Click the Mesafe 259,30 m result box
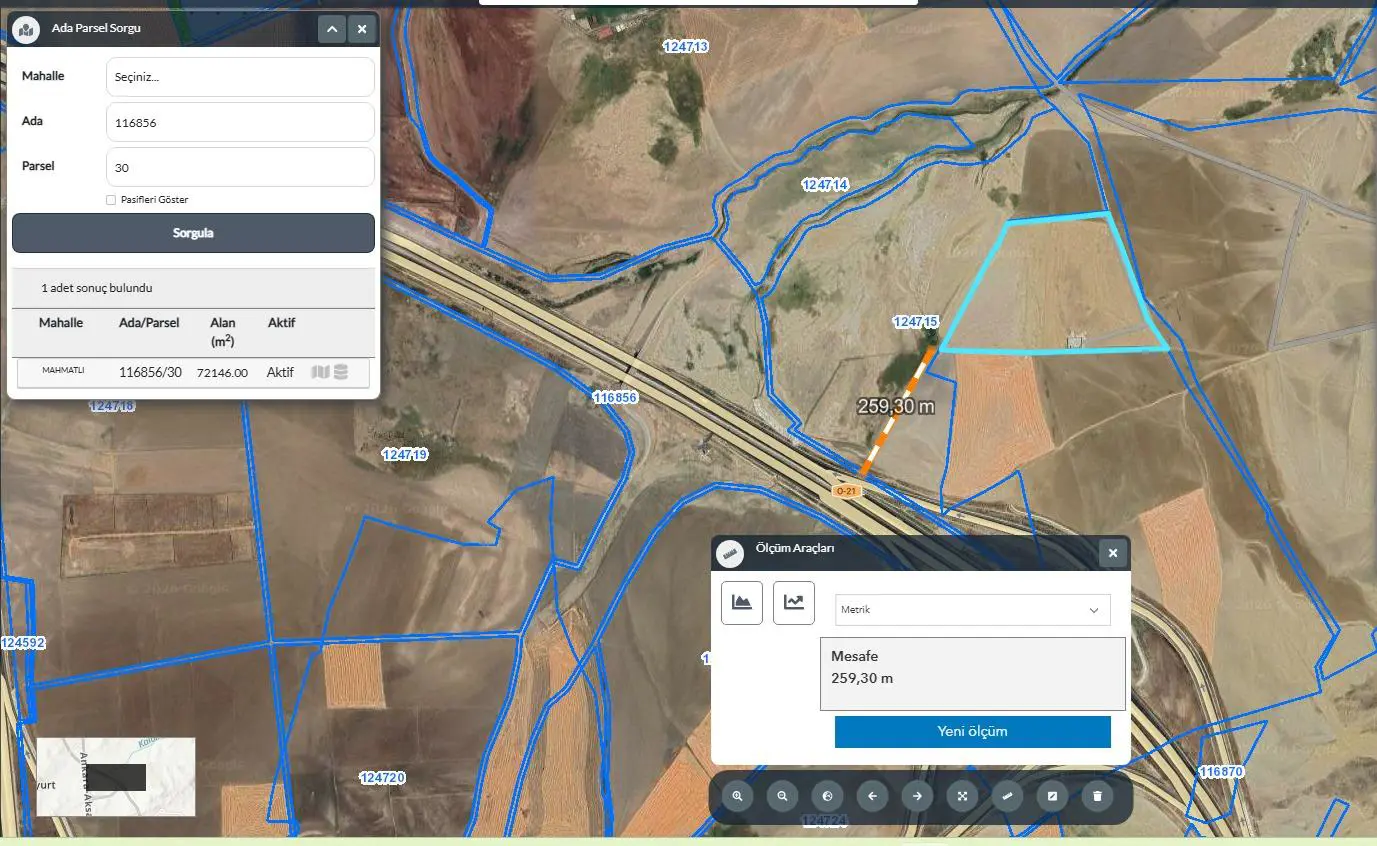The height and width of the screenshot is (846, 1377). 973,674
